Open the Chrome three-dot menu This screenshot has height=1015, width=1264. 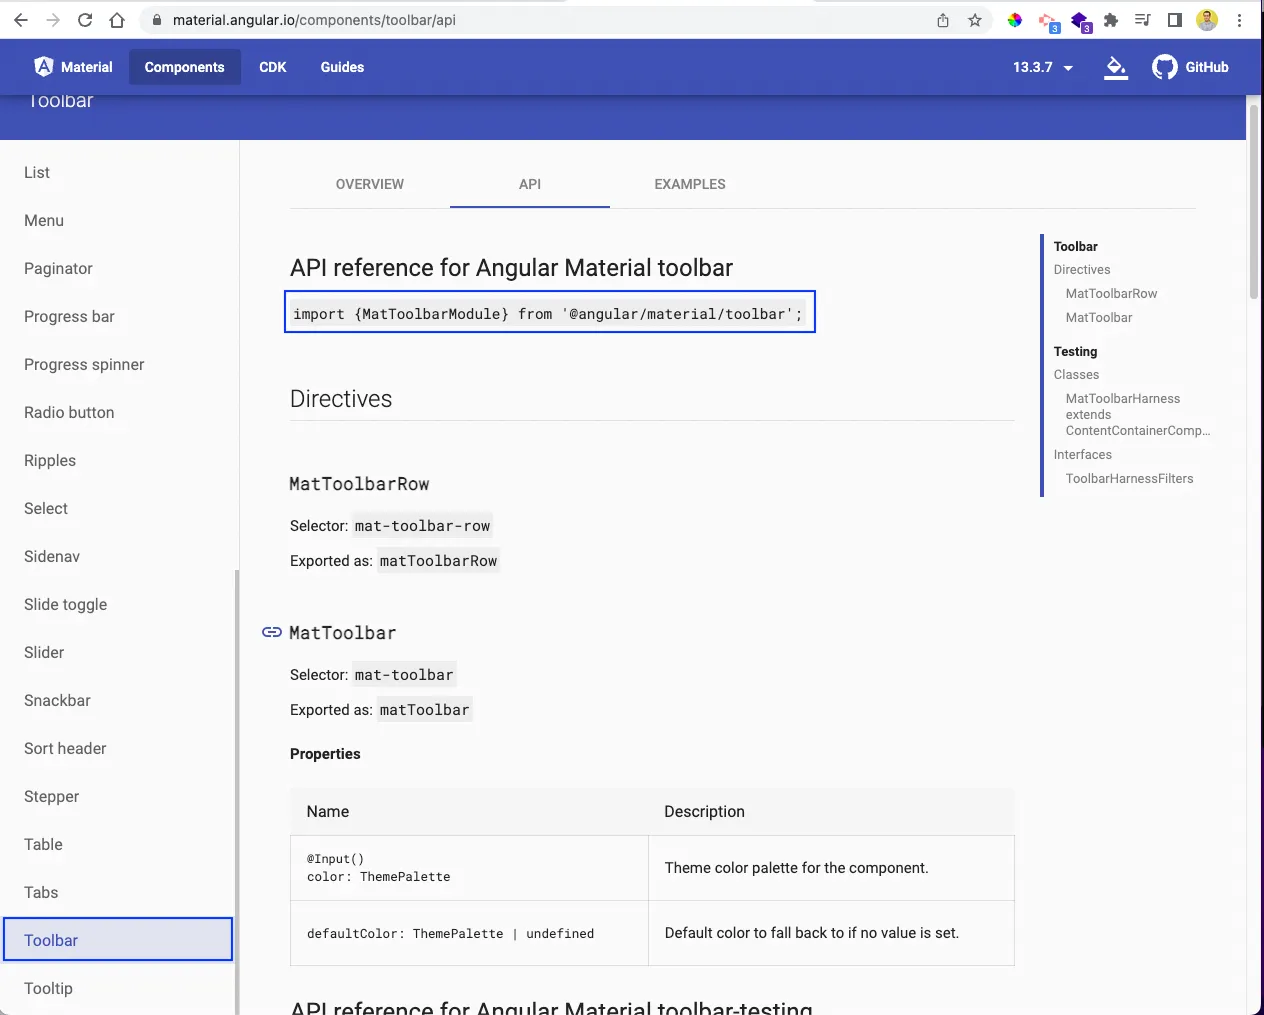(1240, 20)
